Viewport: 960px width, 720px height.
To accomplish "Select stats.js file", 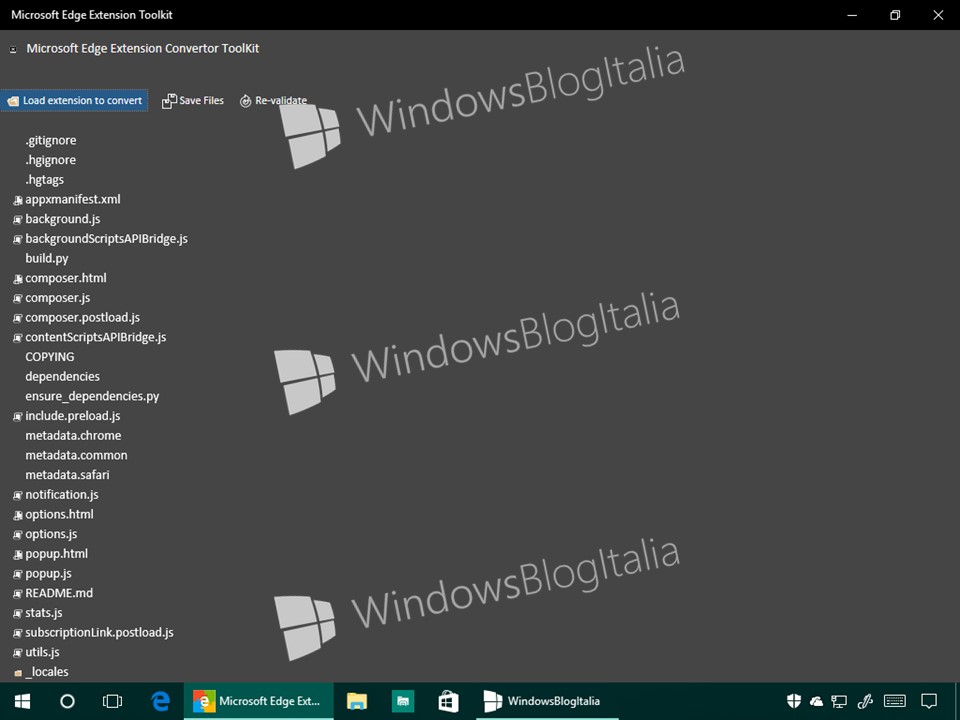I will 44,613.
